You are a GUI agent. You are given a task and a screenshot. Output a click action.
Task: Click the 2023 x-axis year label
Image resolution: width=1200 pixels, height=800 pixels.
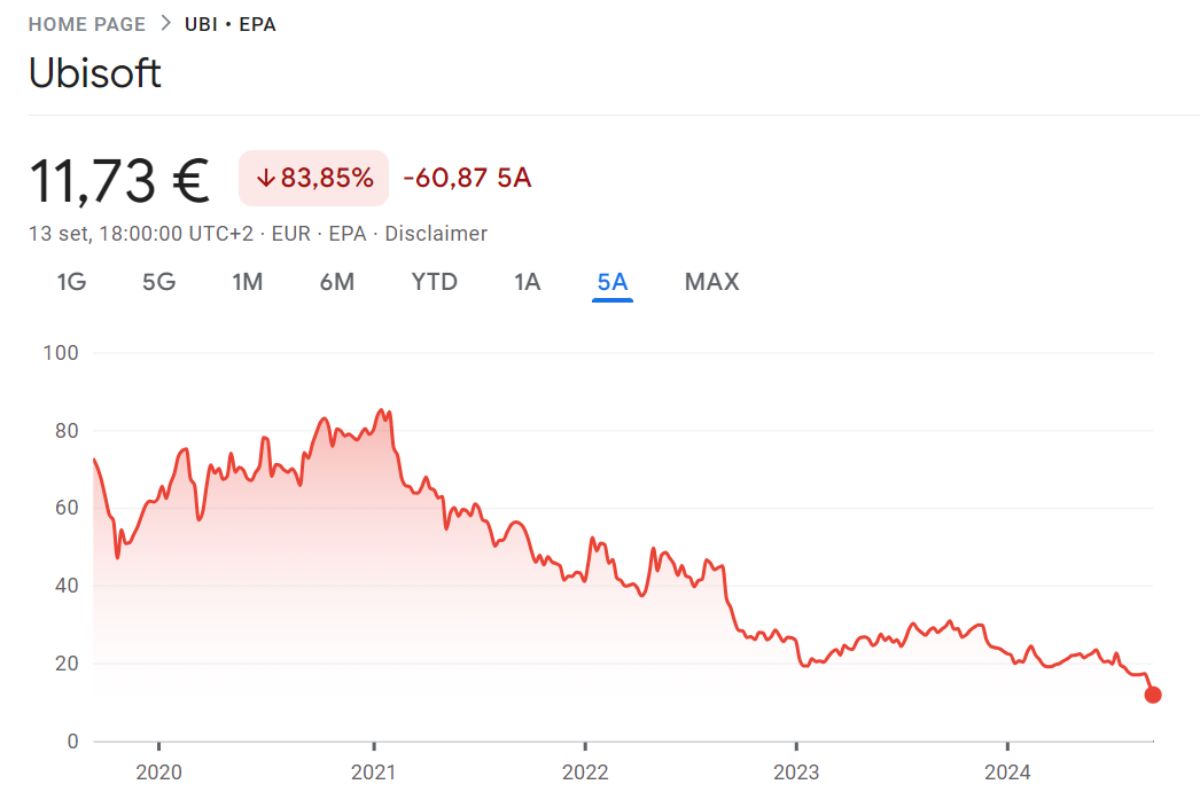click(x=796, y=772)
